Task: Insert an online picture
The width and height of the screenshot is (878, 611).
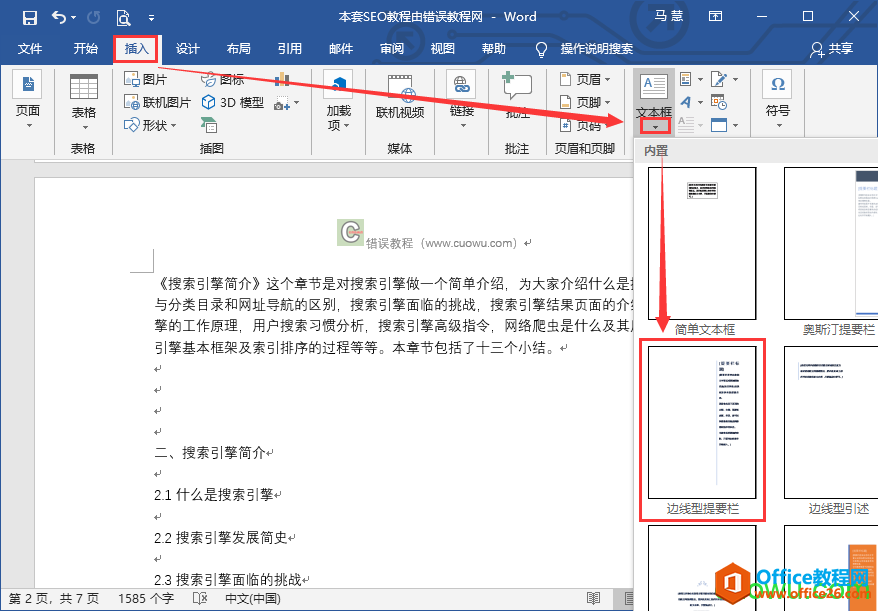Action: tap(157, 102)
